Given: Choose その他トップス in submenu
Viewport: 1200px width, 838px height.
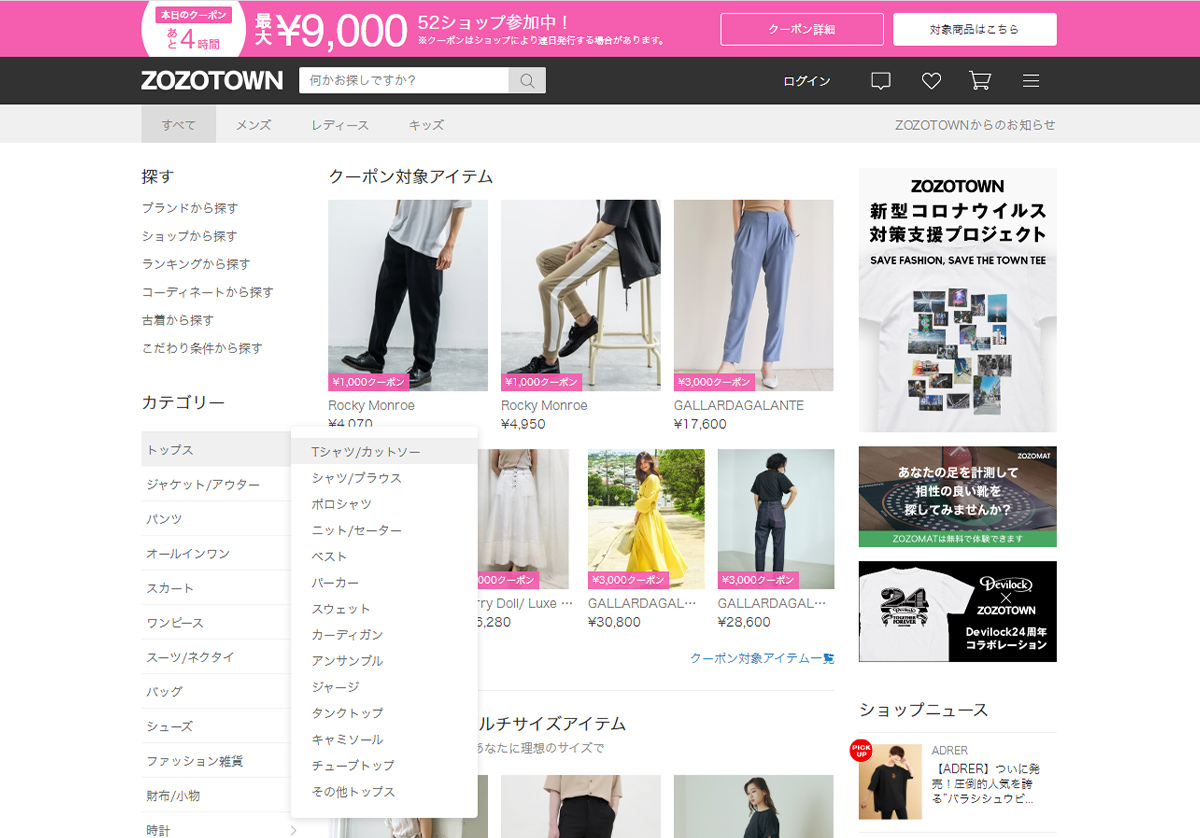Looking at the screenshot, I should click(385, 792).
